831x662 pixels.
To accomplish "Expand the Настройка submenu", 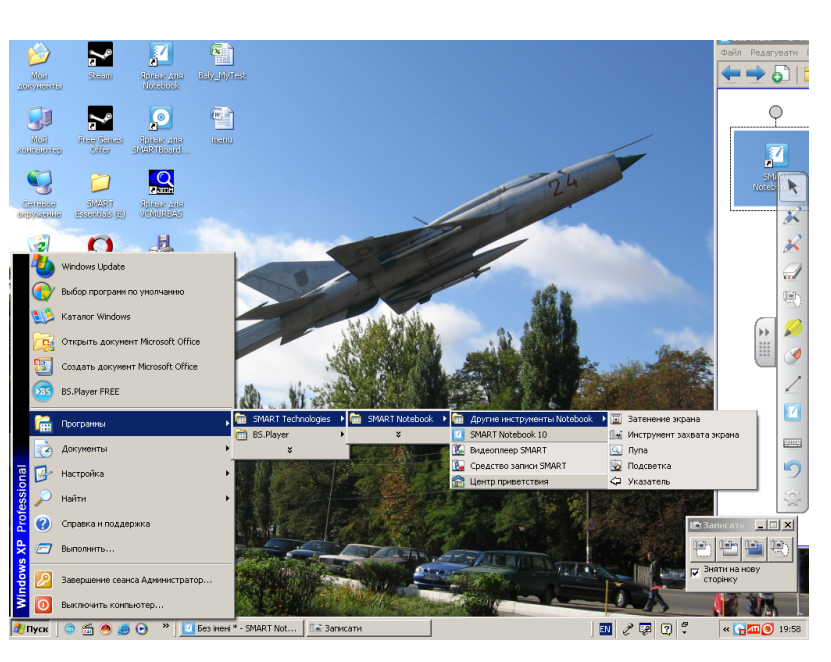I will tap(132, 473).
